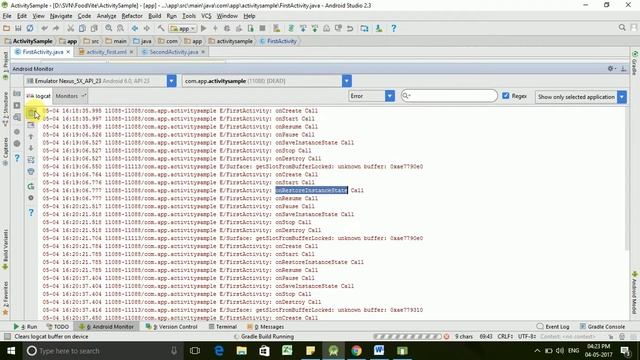
Task: Click the Paste icon in toolbar
Action: click(x=94, y=28)
